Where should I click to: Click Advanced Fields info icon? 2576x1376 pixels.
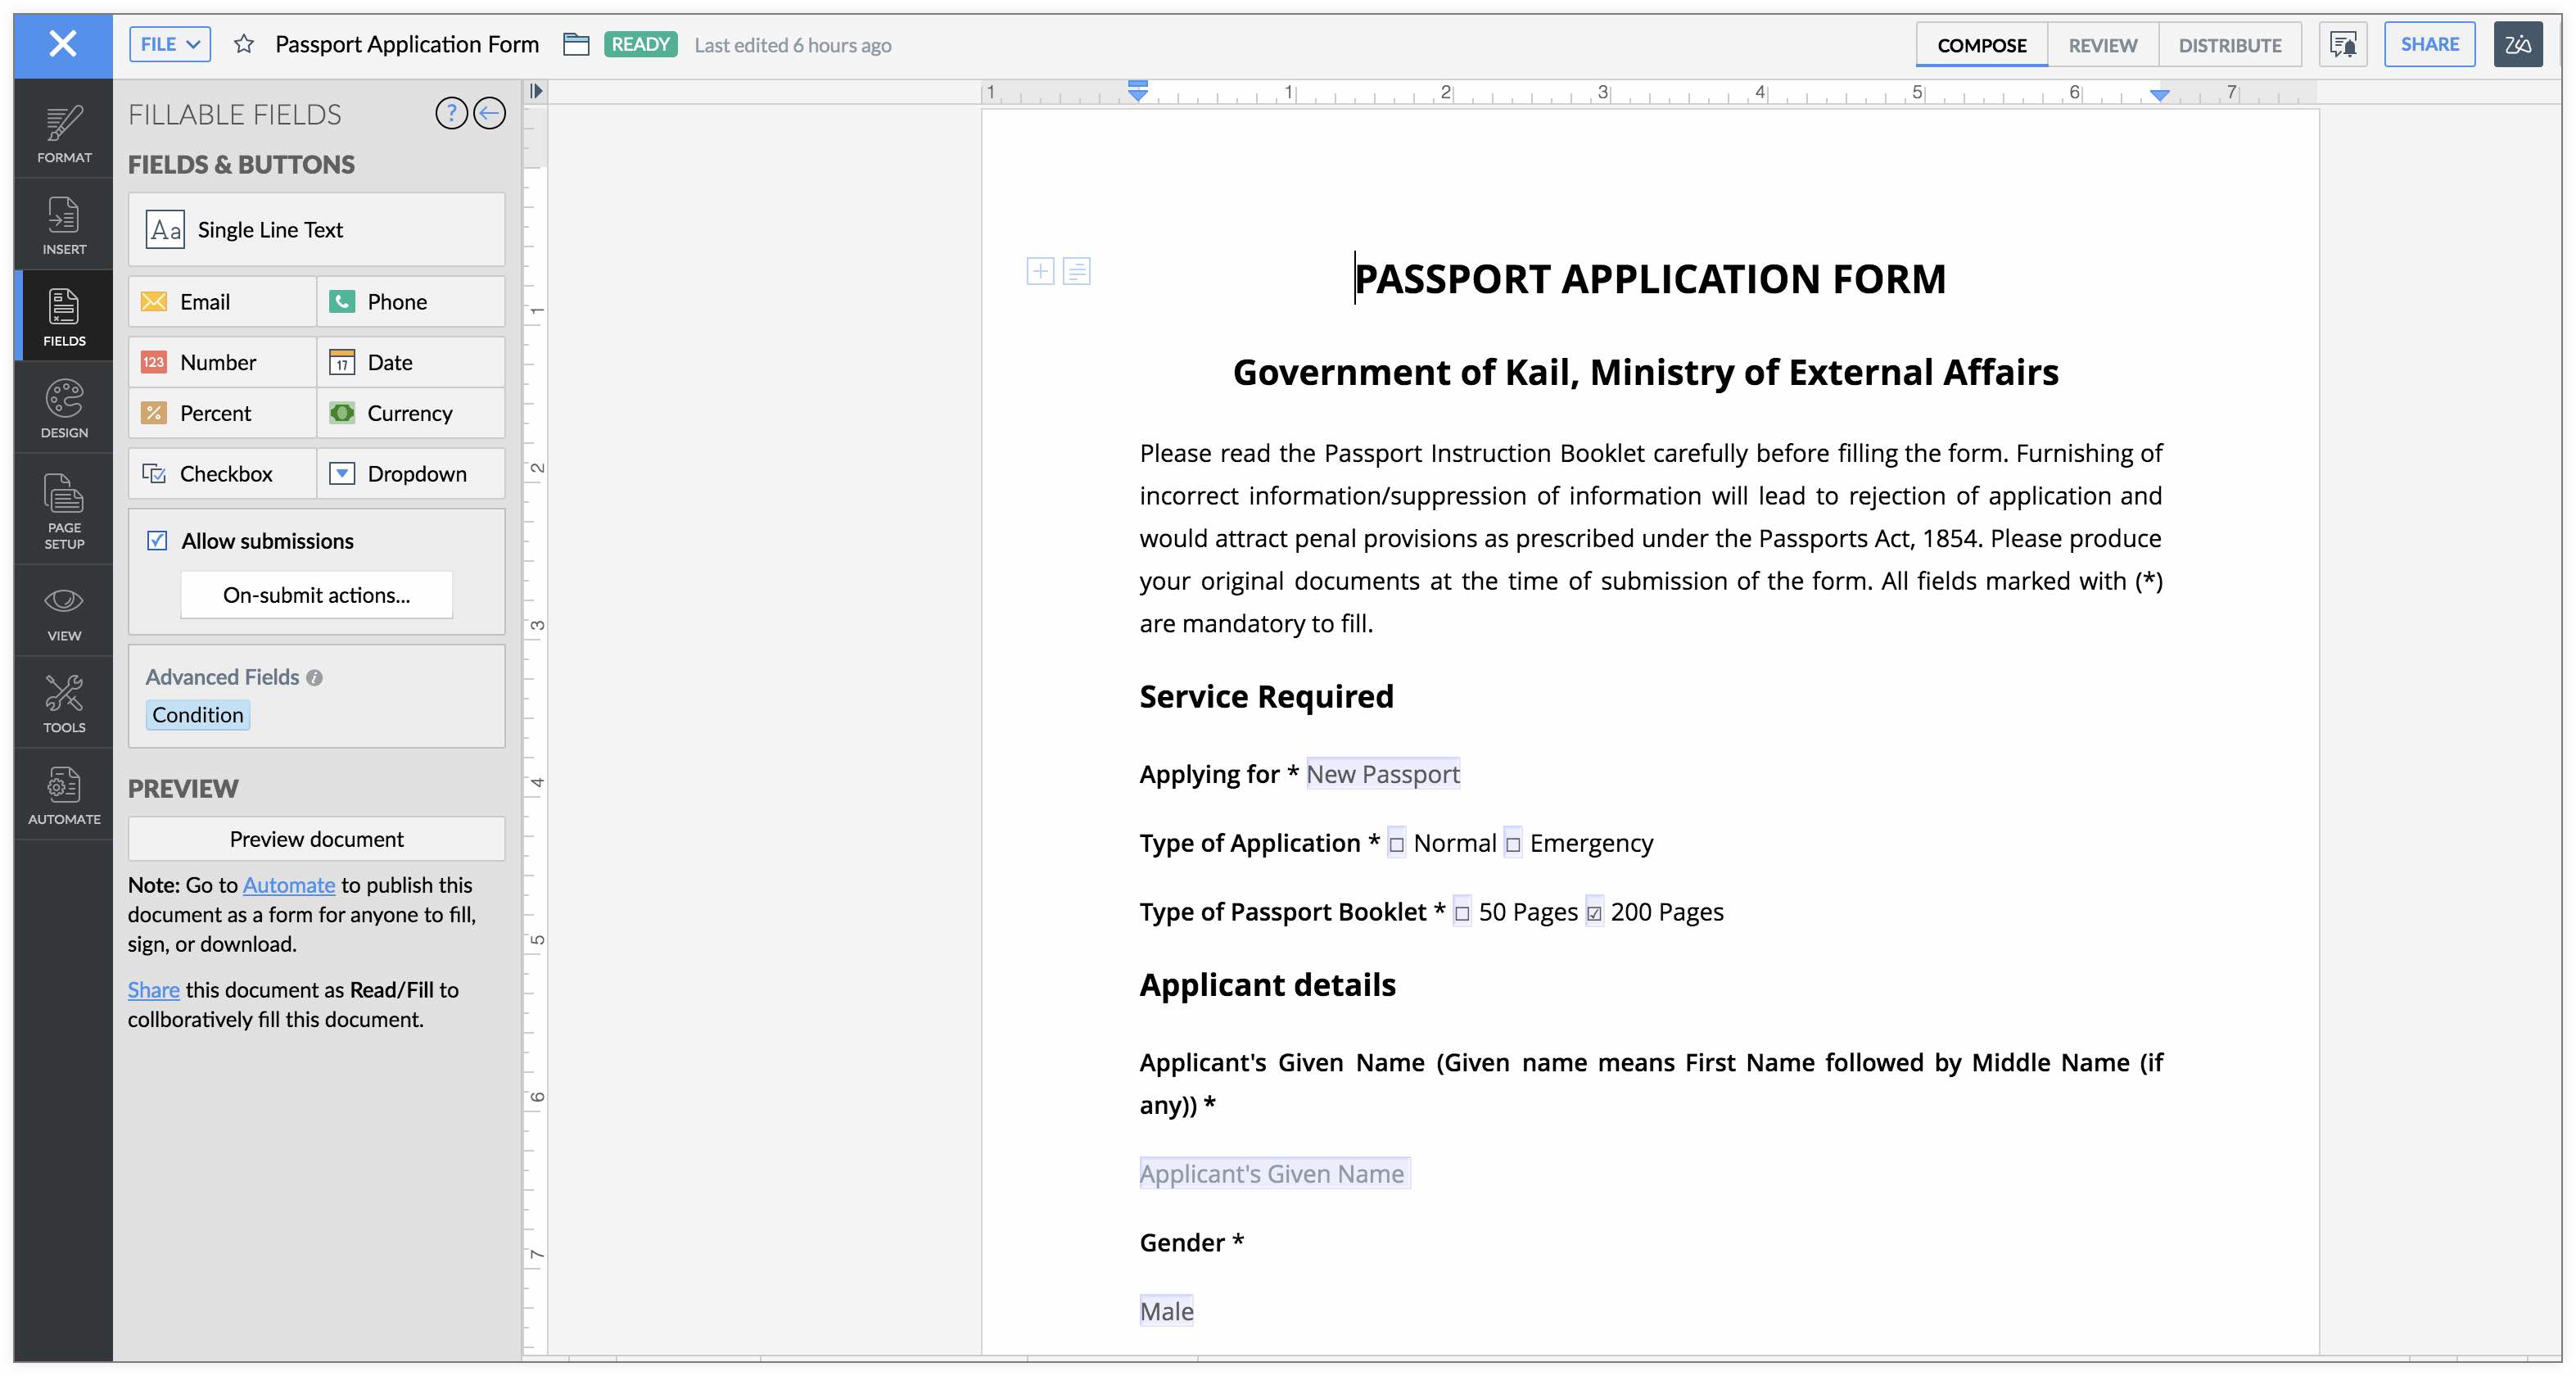pos(314,678)
